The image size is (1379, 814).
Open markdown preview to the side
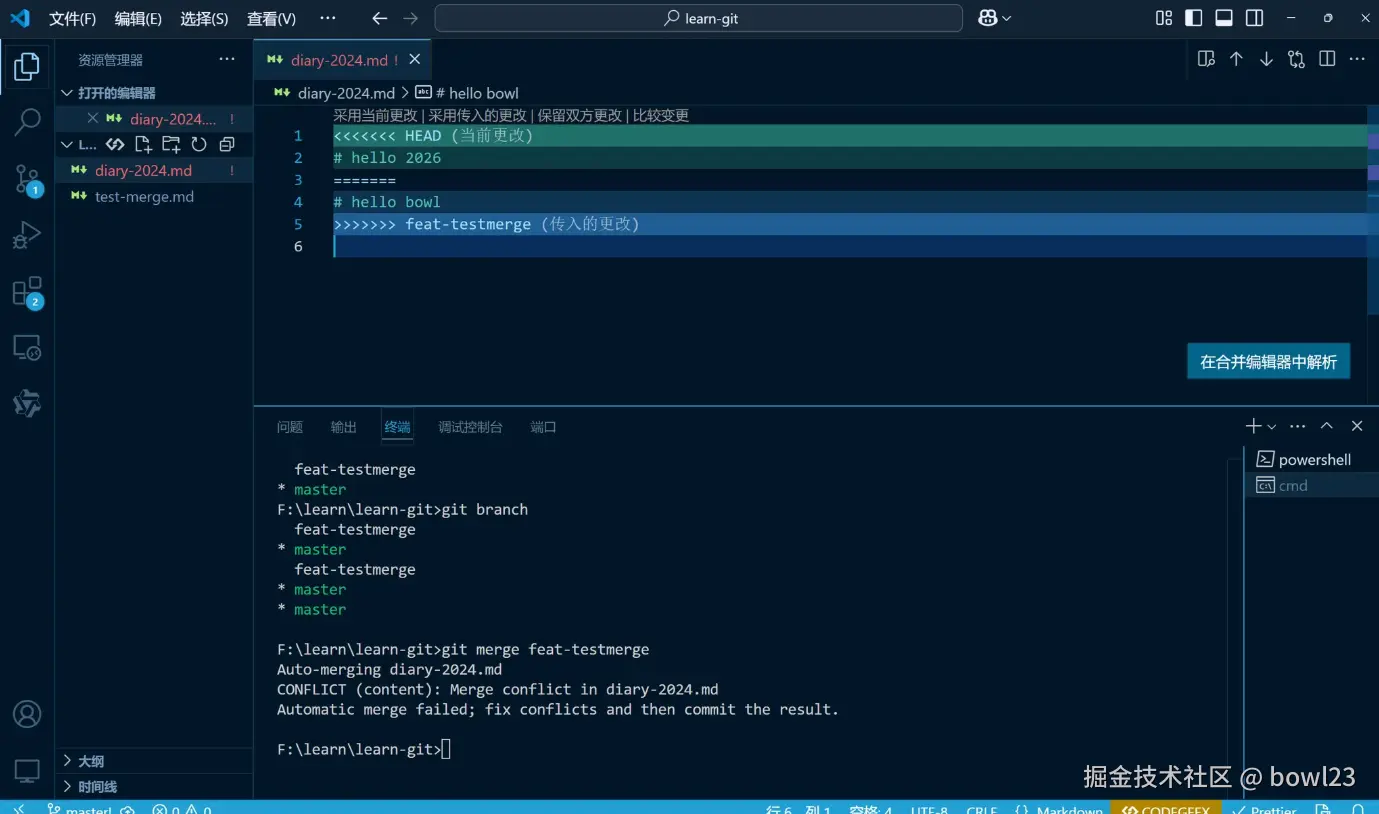tap(1206, 59)
